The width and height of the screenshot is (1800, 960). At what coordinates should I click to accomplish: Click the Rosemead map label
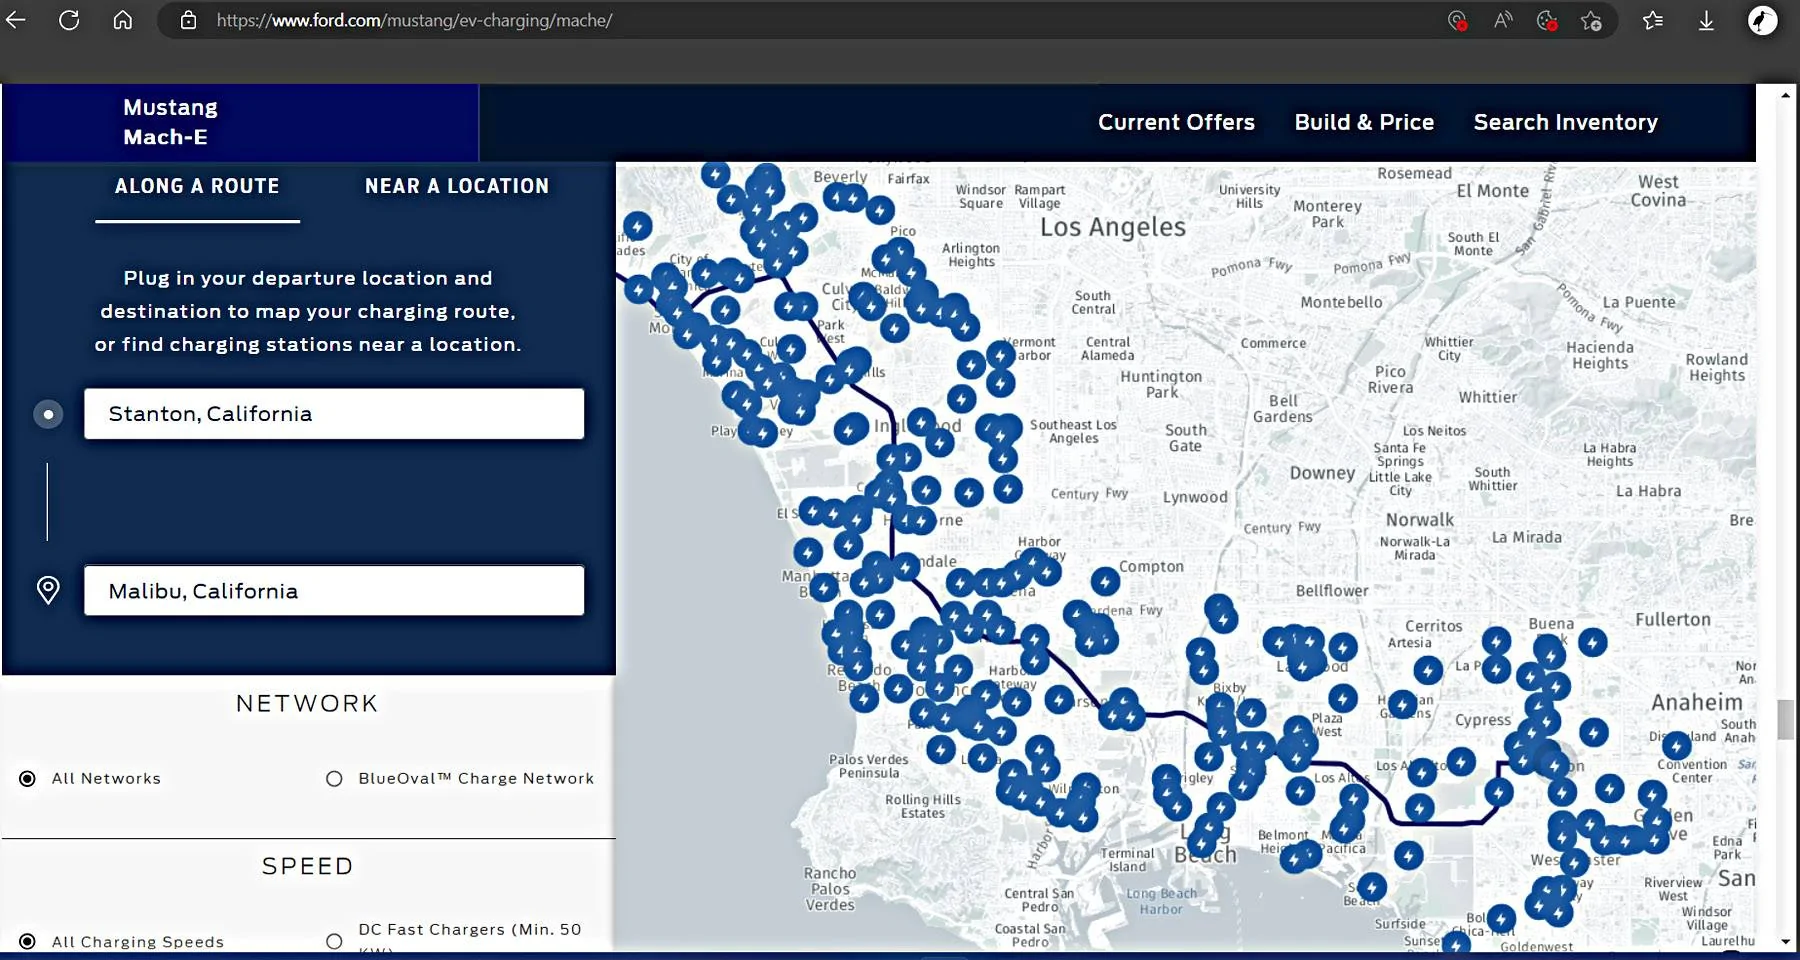click(1414, 173)
